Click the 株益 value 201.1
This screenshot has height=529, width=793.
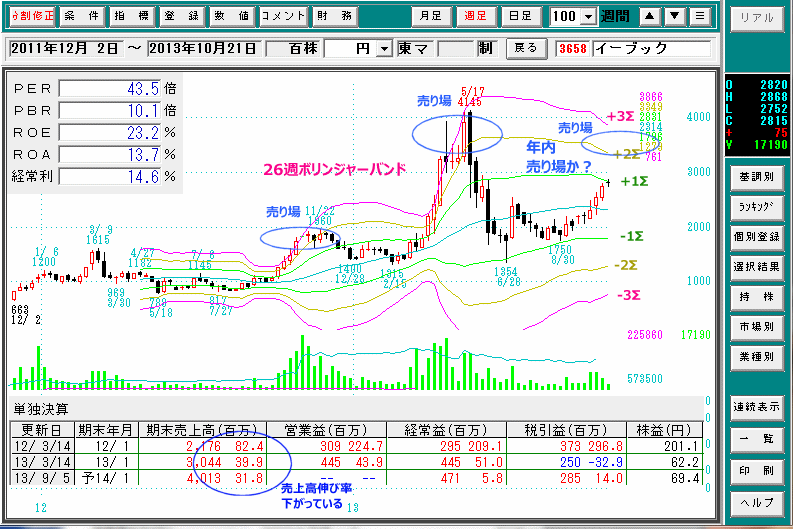pos(681,446)
